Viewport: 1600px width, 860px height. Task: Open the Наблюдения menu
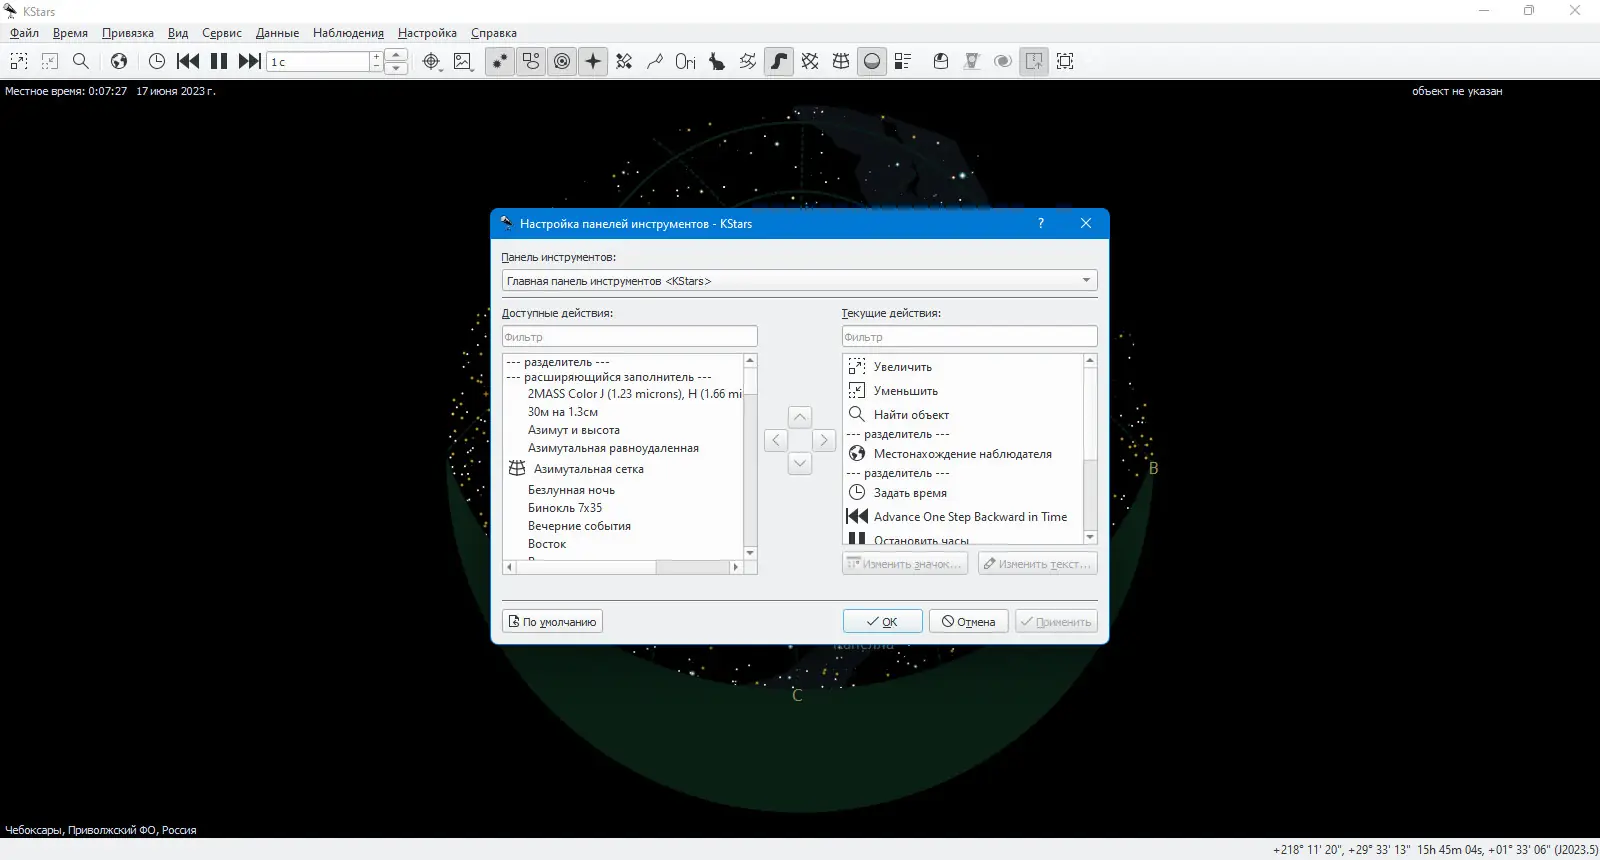click(348, 33)
